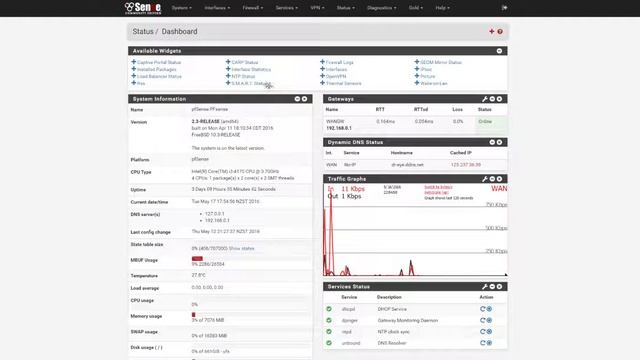Add the GEOM Mirror Status widget

click(438, 62)
